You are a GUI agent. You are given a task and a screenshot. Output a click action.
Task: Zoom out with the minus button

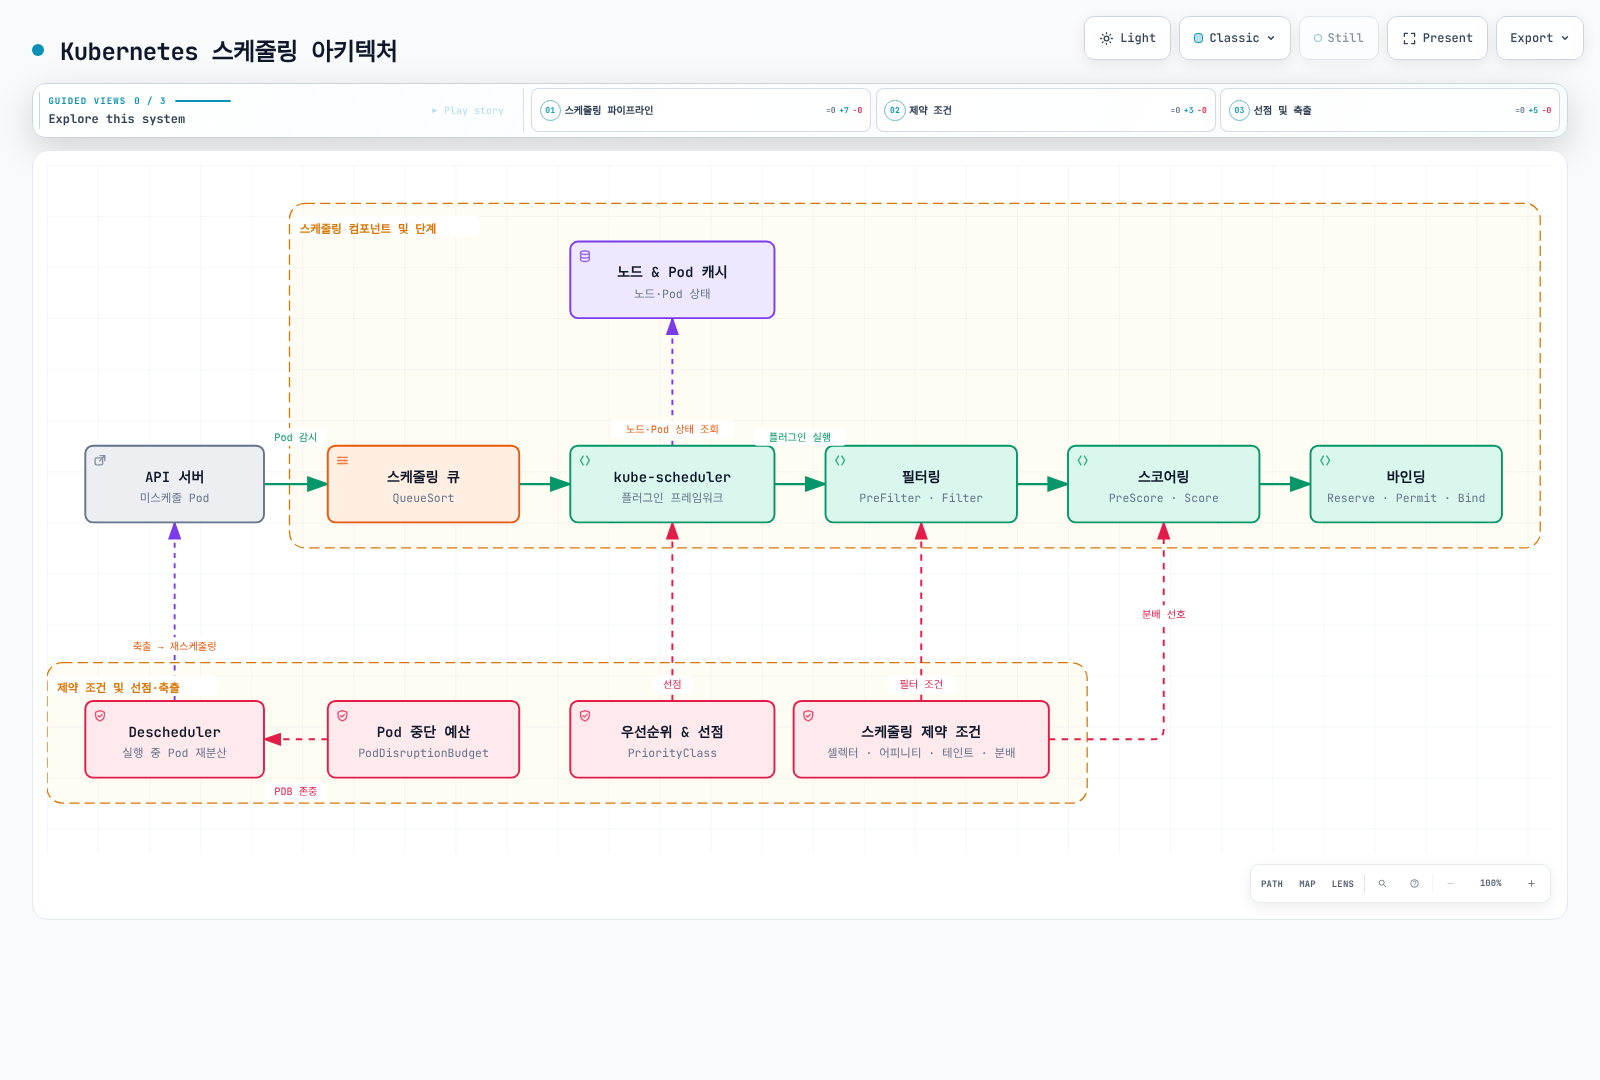[x=1450, y=884]
